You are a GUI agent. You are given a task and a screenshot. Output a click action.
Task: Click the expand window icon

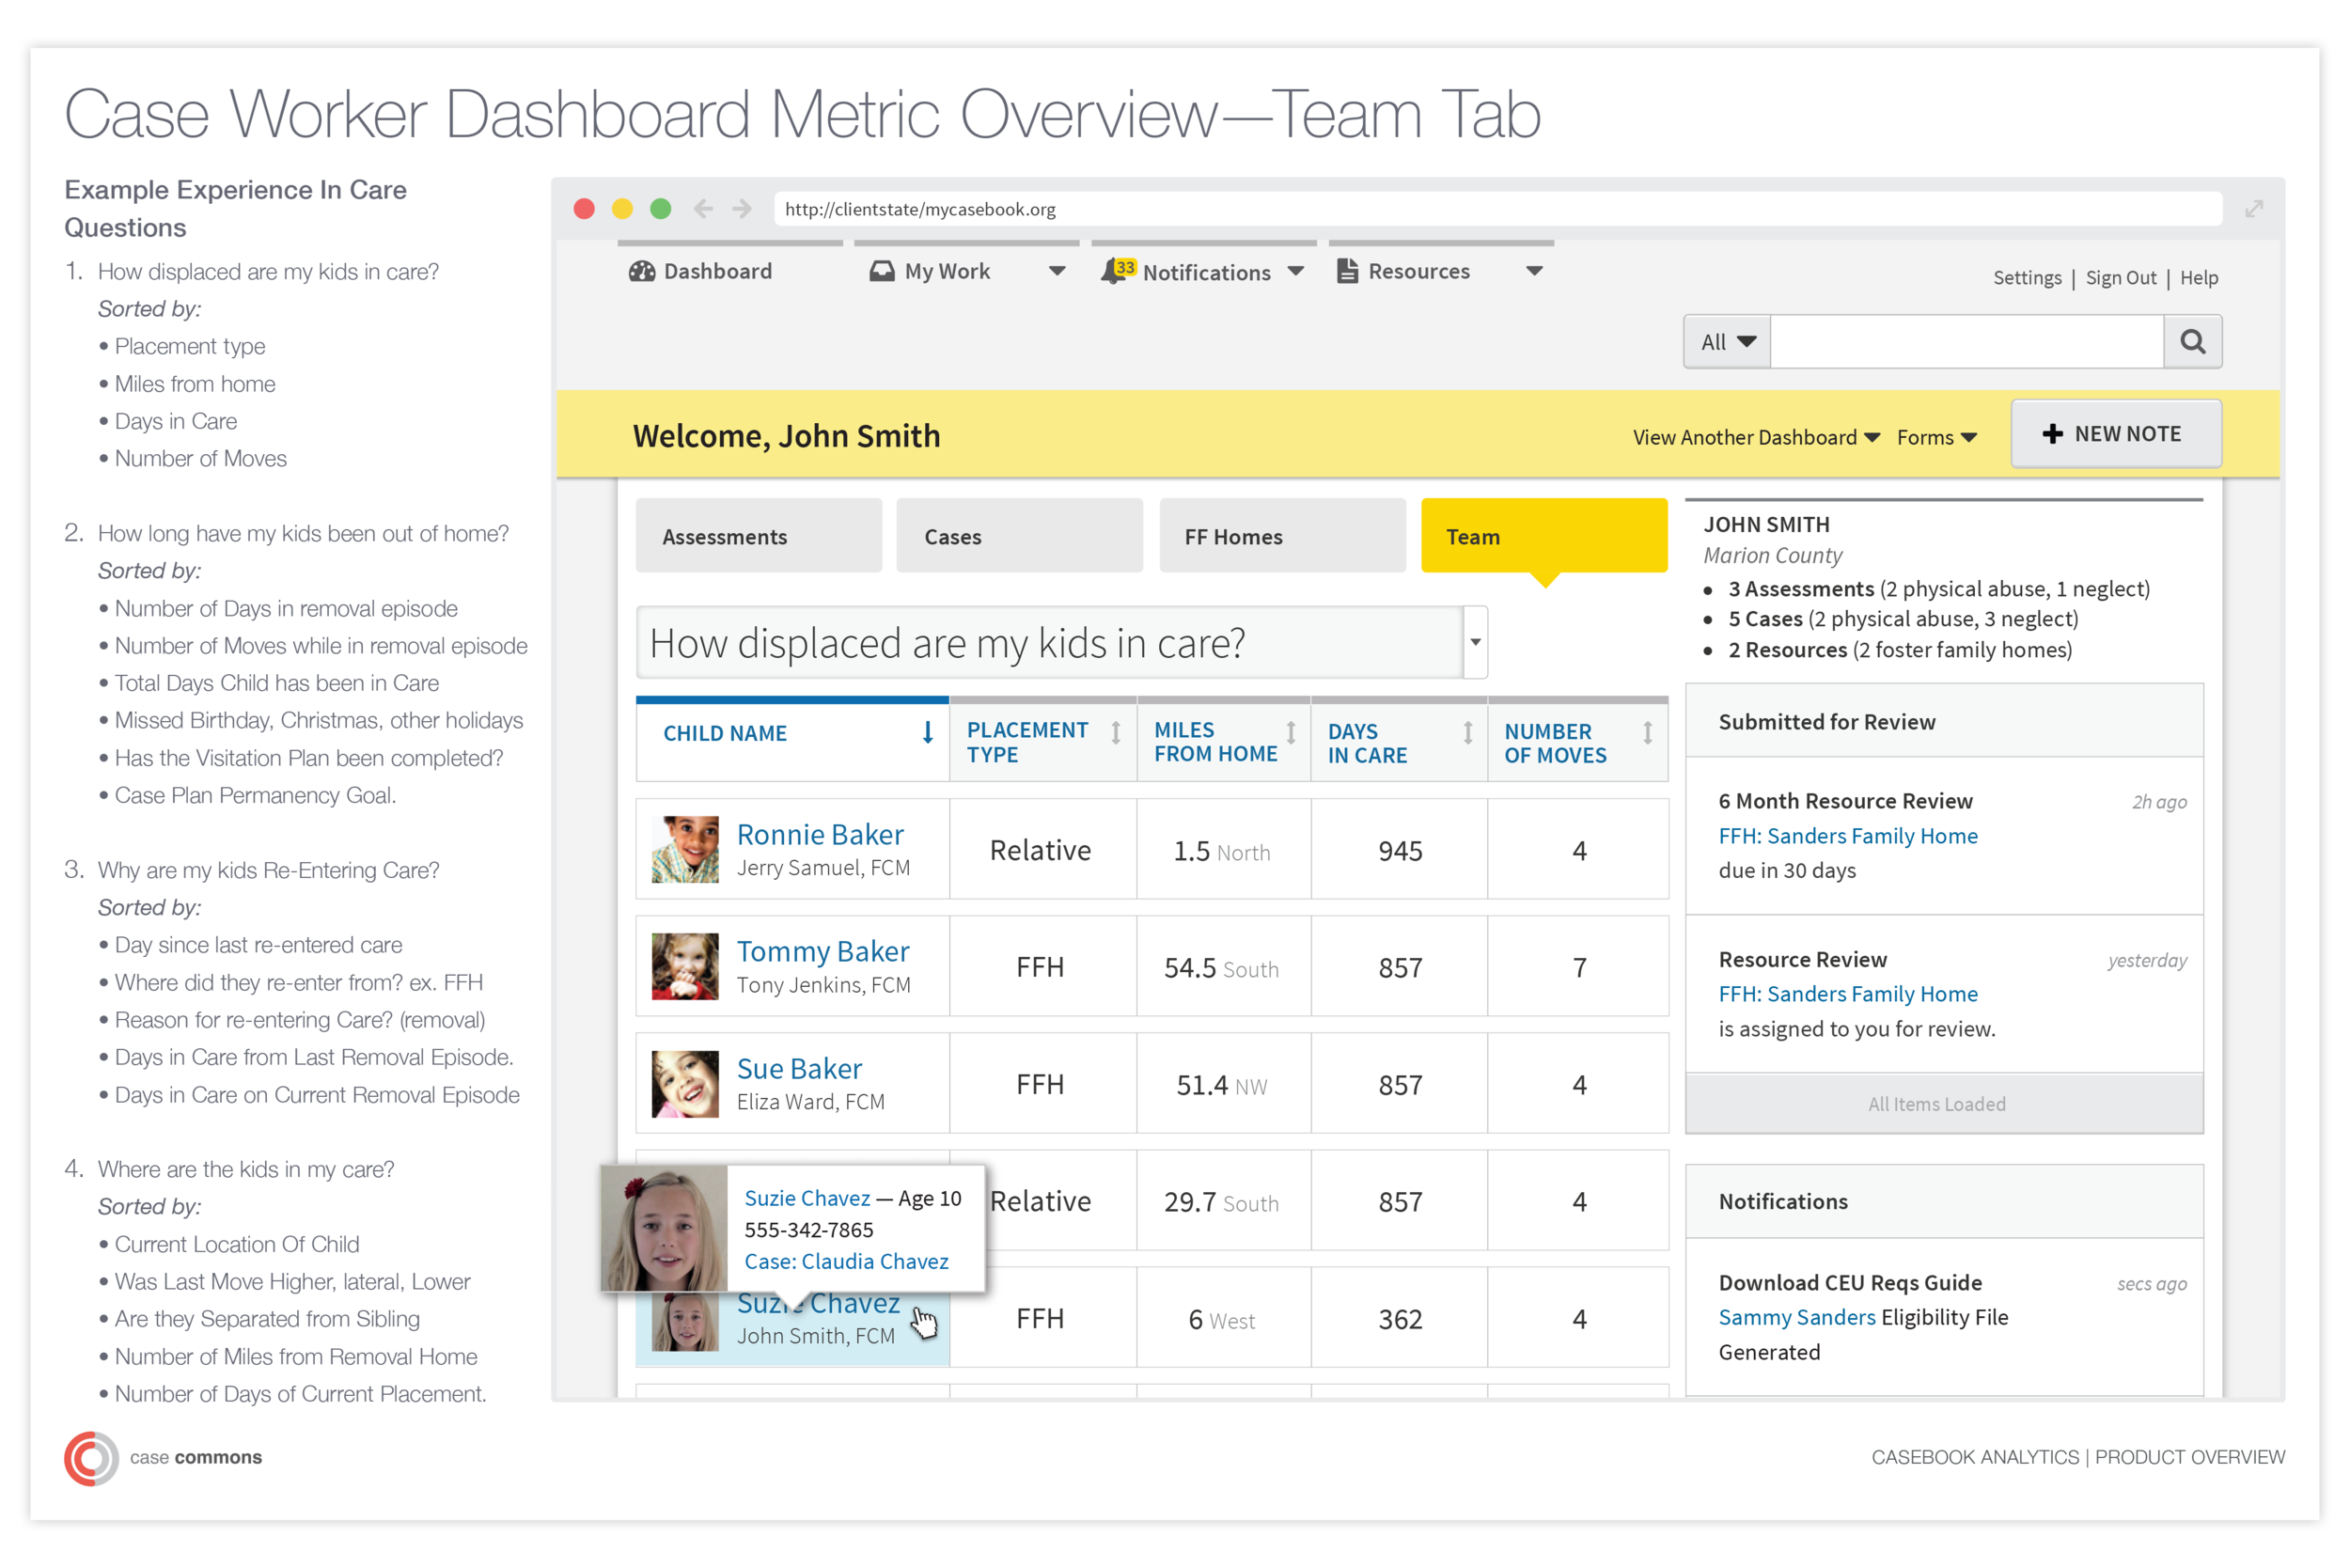coord(2253,209)
